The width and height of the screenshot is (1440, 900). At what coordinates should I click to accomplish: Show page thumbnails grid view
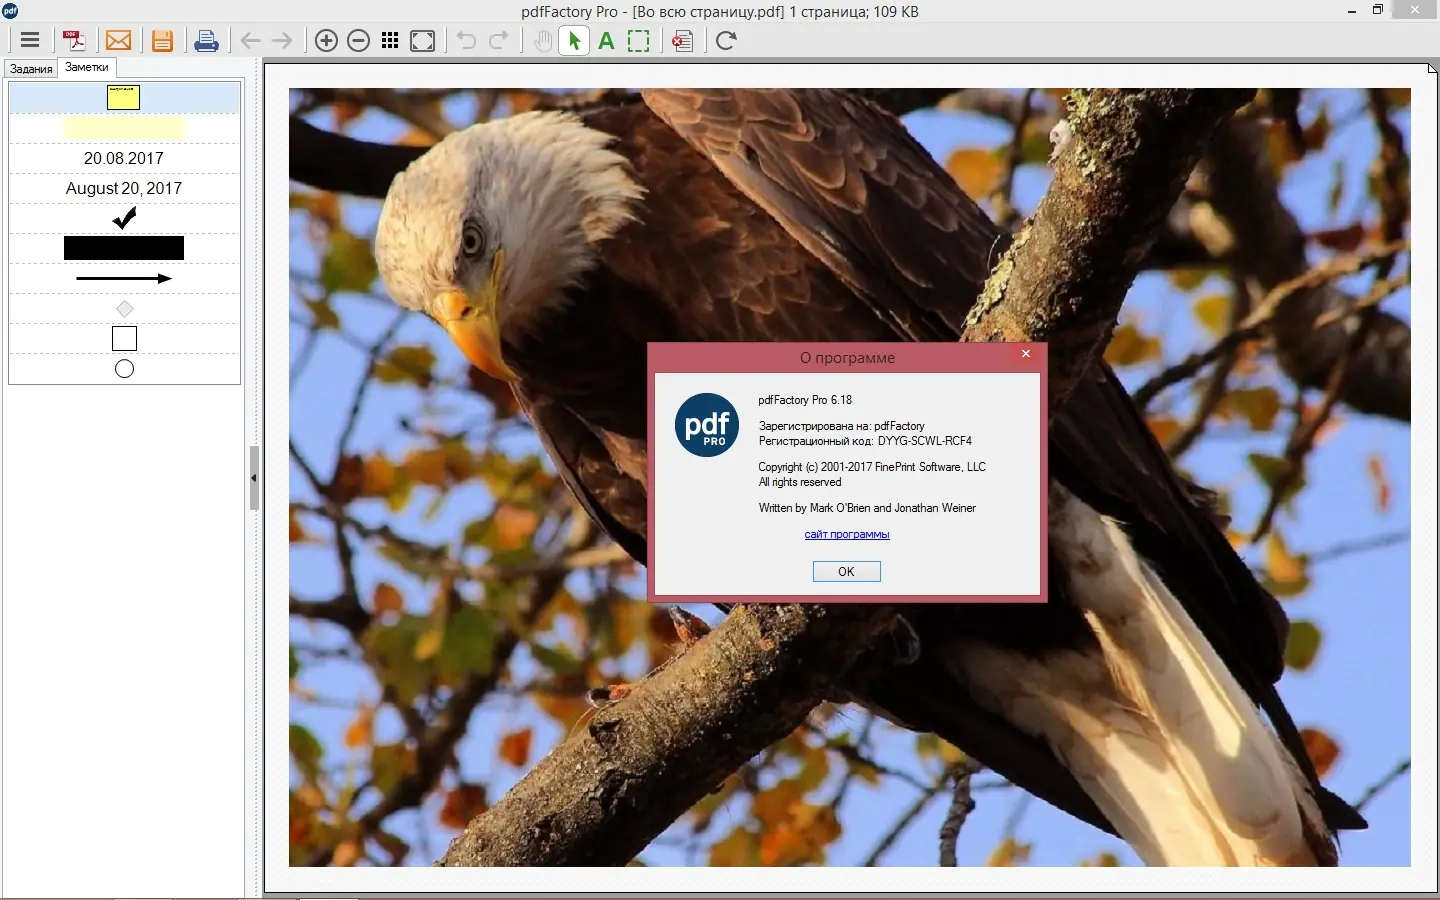coord(390,41)
